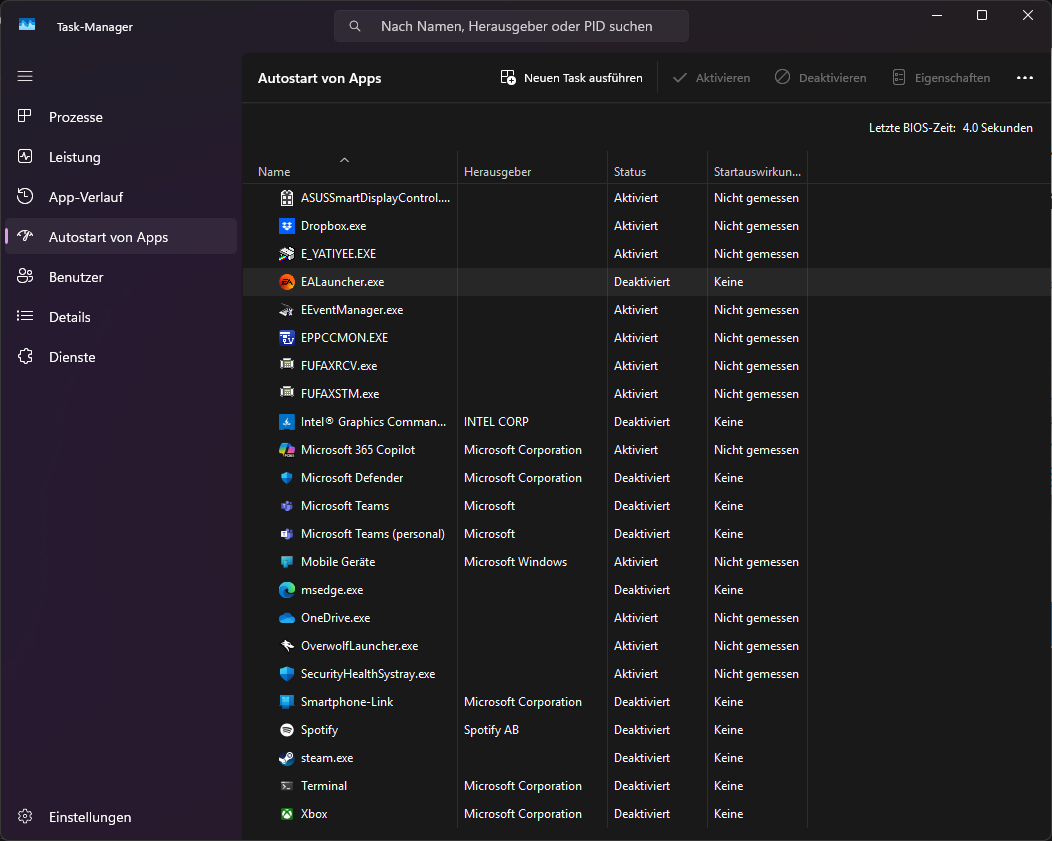1052x841 pixels.
Task: Click the E_YATIYEE.EXE icon
Action: coord(286,254)
